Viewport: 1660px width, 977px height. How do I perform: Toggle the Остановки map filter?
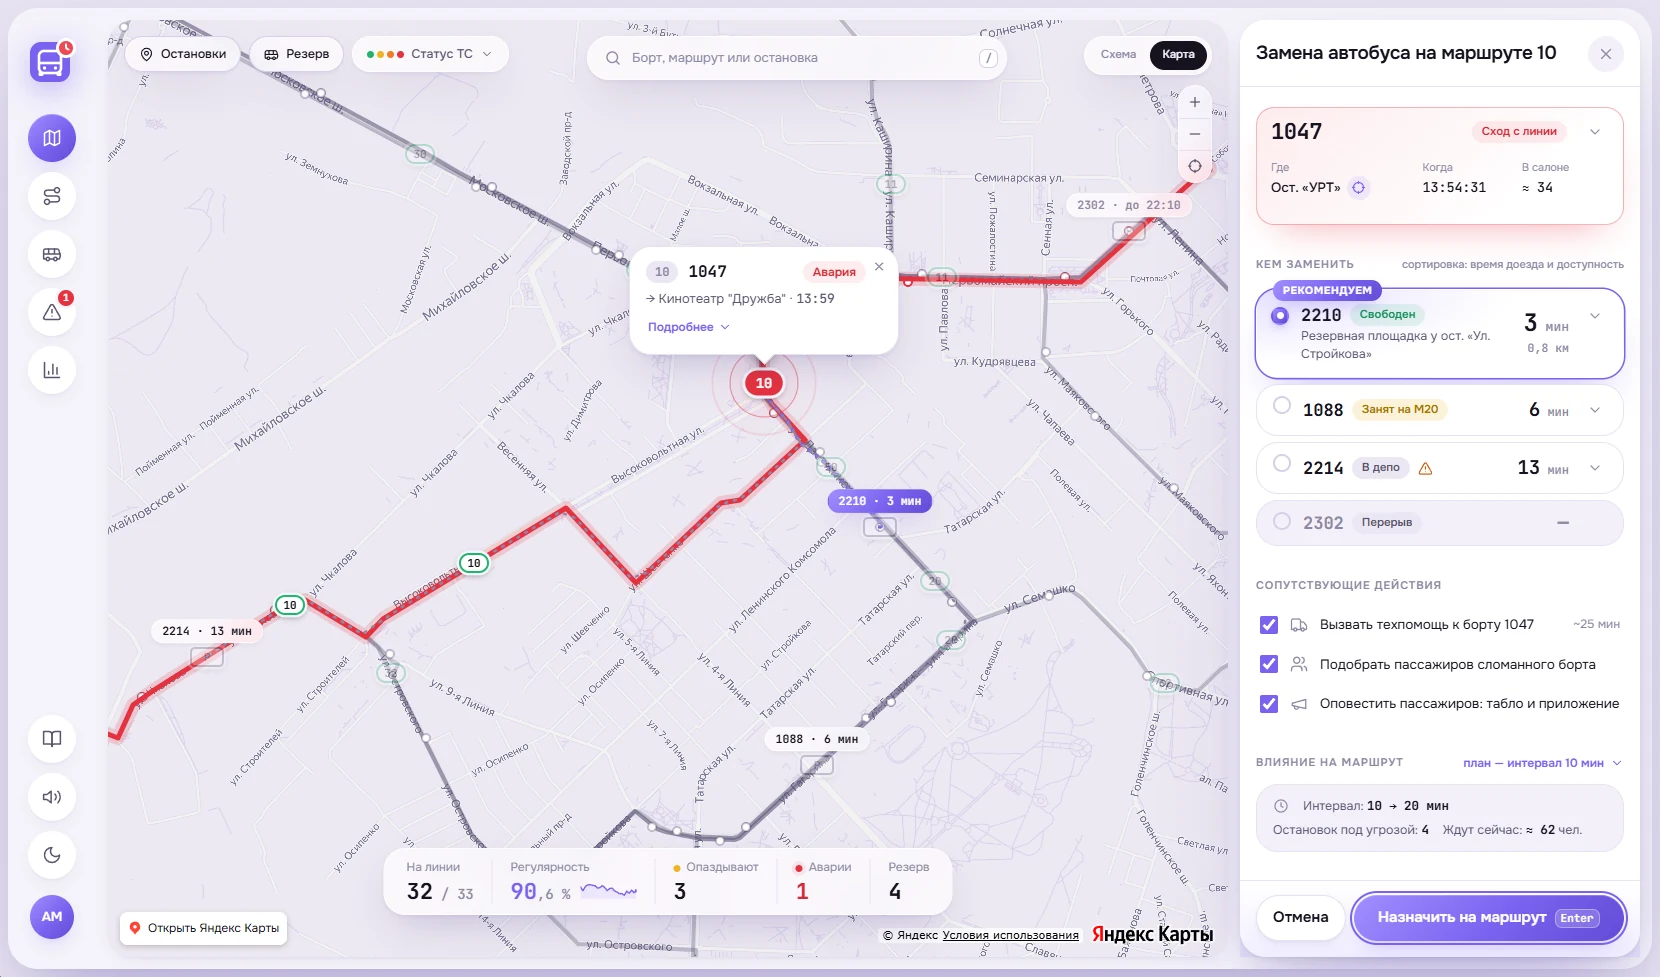point(183,54)
